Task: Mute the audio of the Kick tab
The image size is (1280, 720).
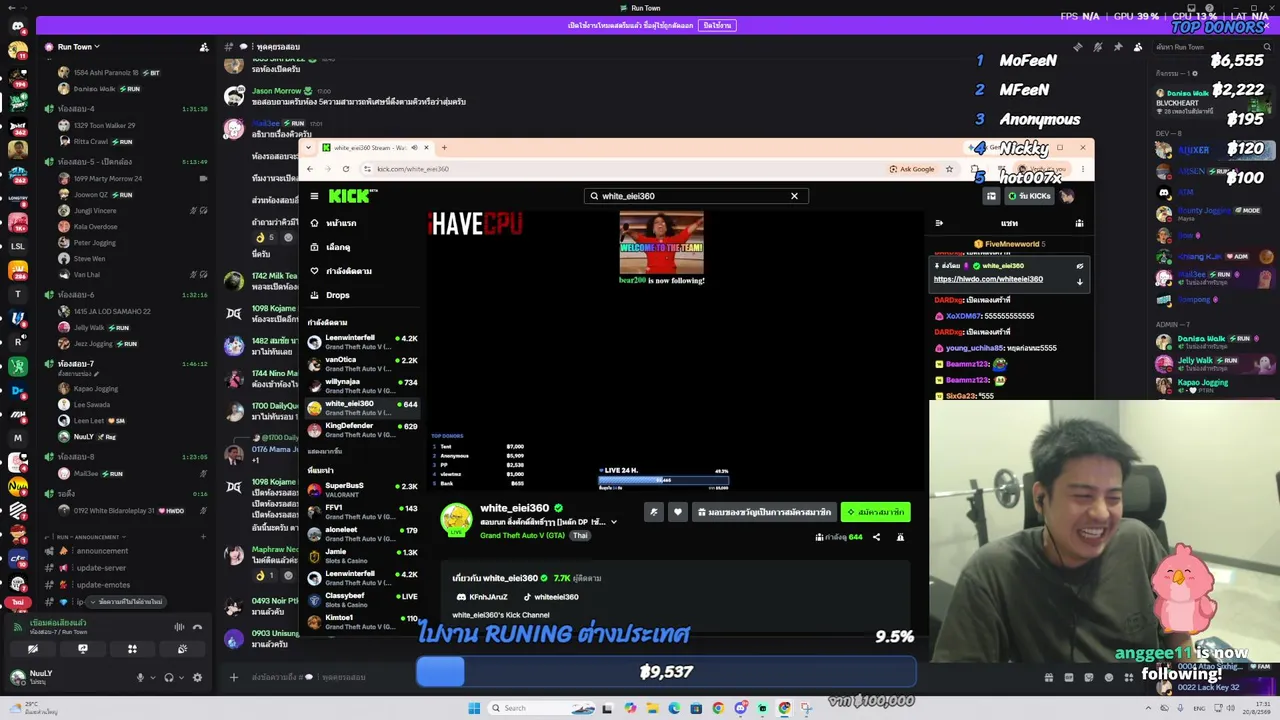Action: point(414,148)
